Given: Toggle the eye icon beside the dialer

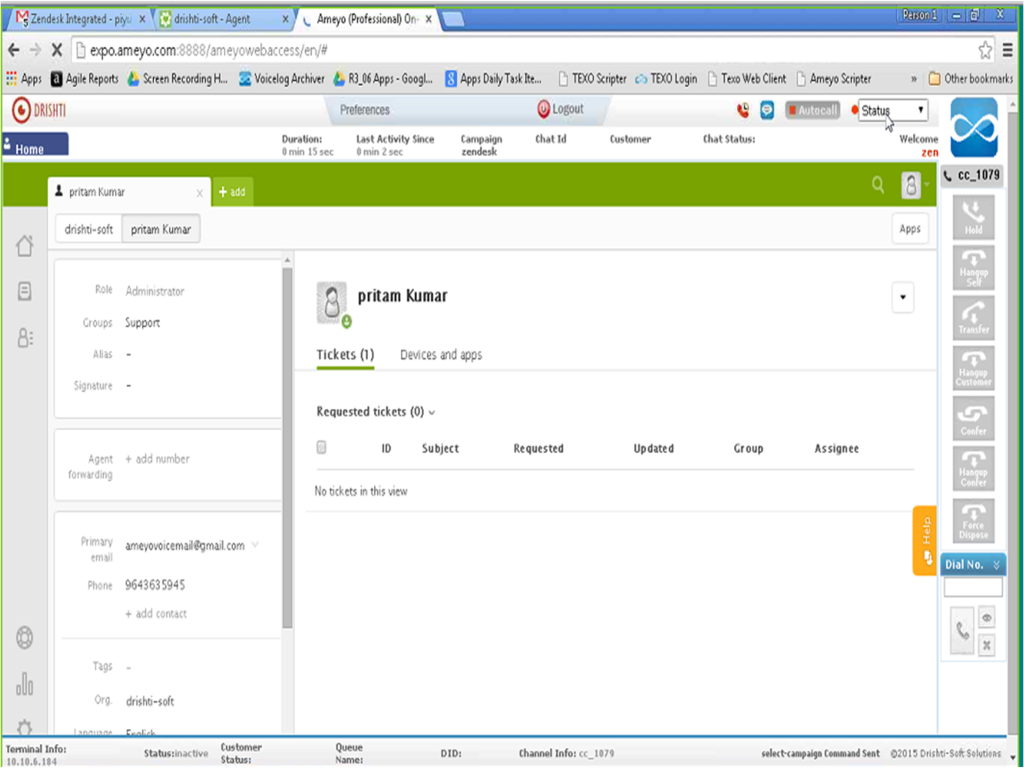Looking at the screenshot, I should tap(987, 619).
